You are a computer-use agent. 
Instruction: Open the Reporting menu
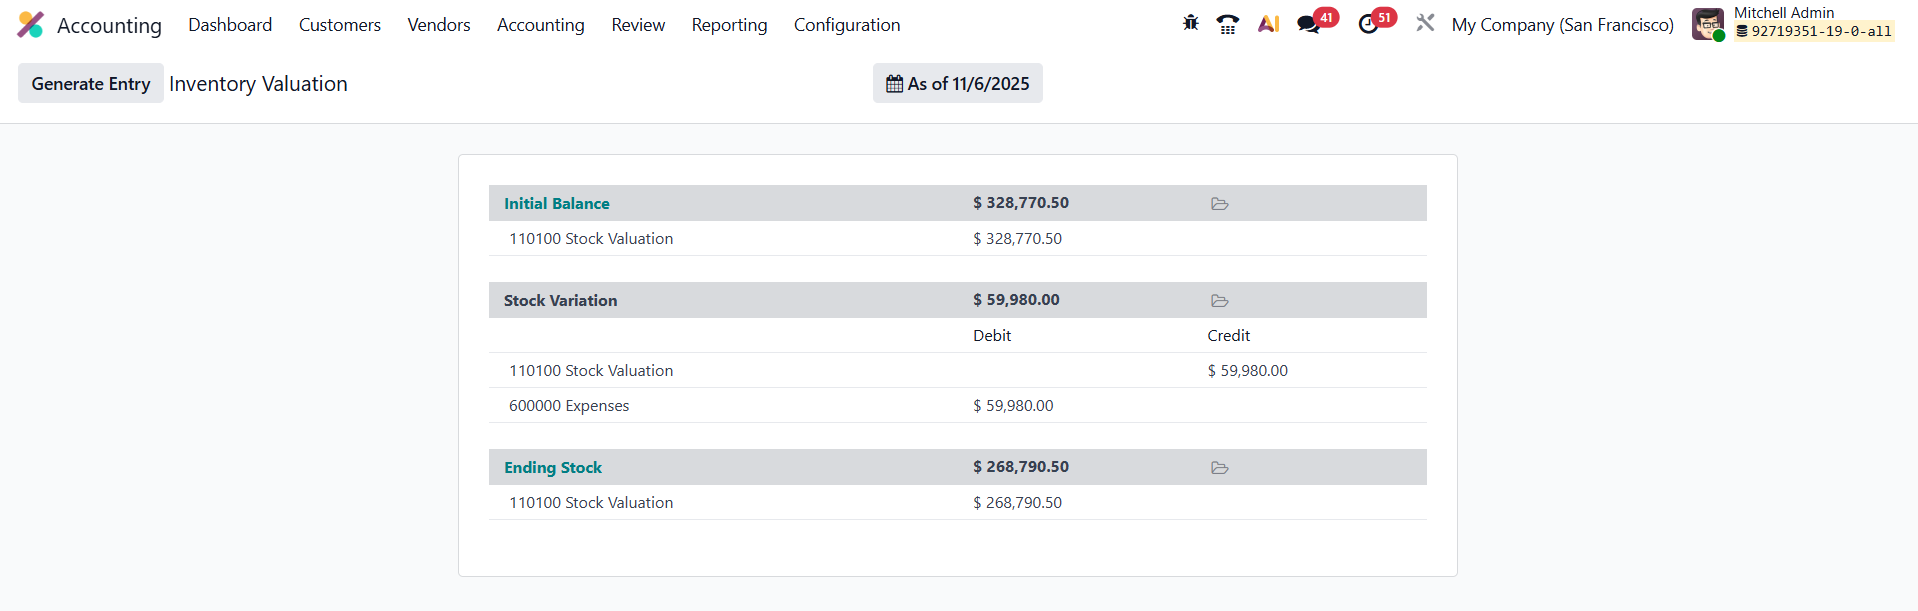click(729, 25)
